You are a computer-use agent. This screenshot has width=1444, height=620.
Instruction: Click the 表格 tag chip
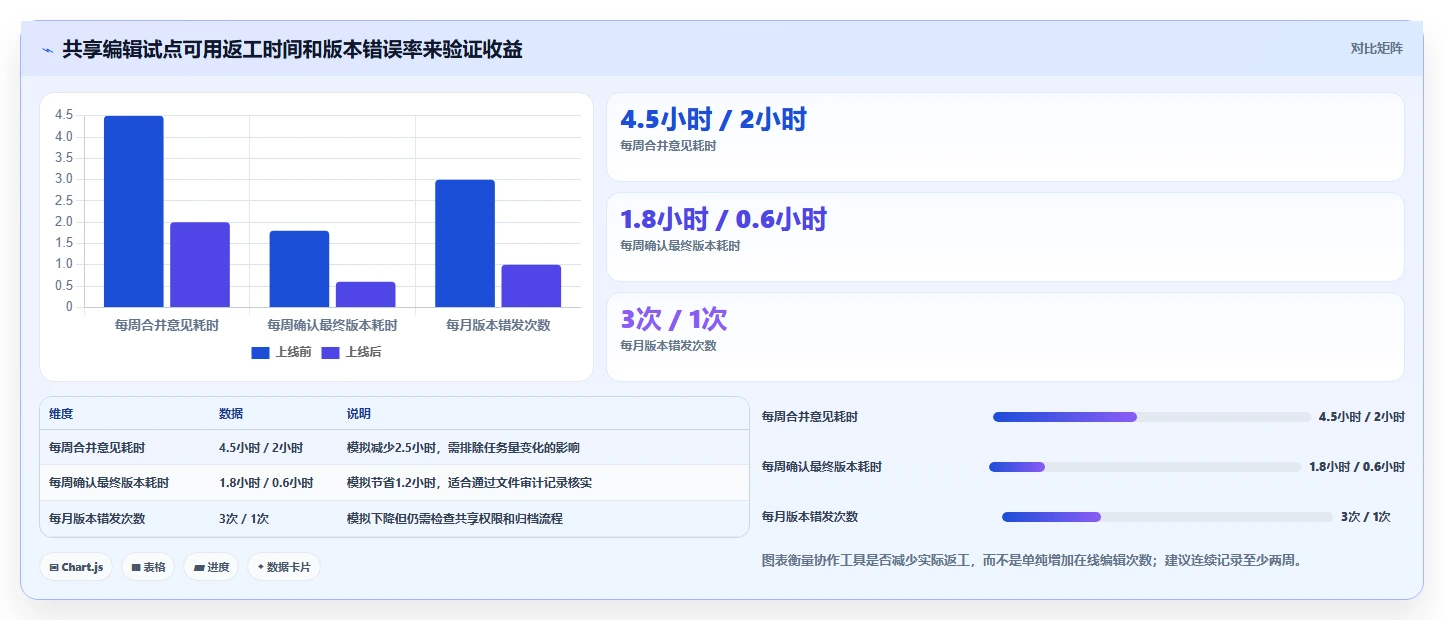click(148, 567)
